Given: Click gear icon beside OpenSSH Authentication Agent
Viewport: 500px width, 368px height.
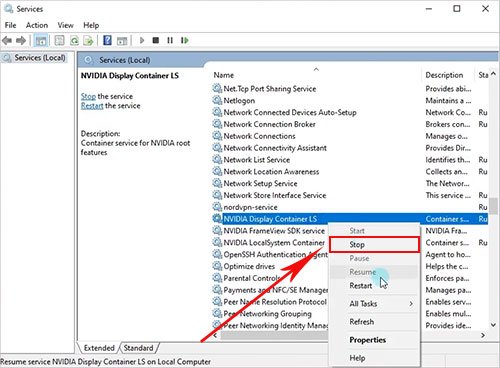Looking at the screenshot, I should (x=217, y=254).
